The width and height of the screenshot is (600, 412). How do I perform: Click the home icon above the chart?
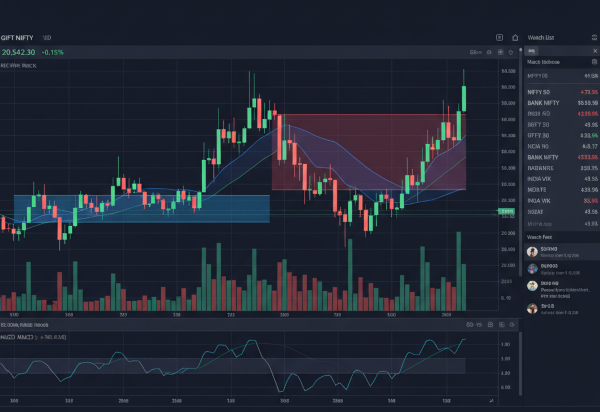tap(515, 37)
